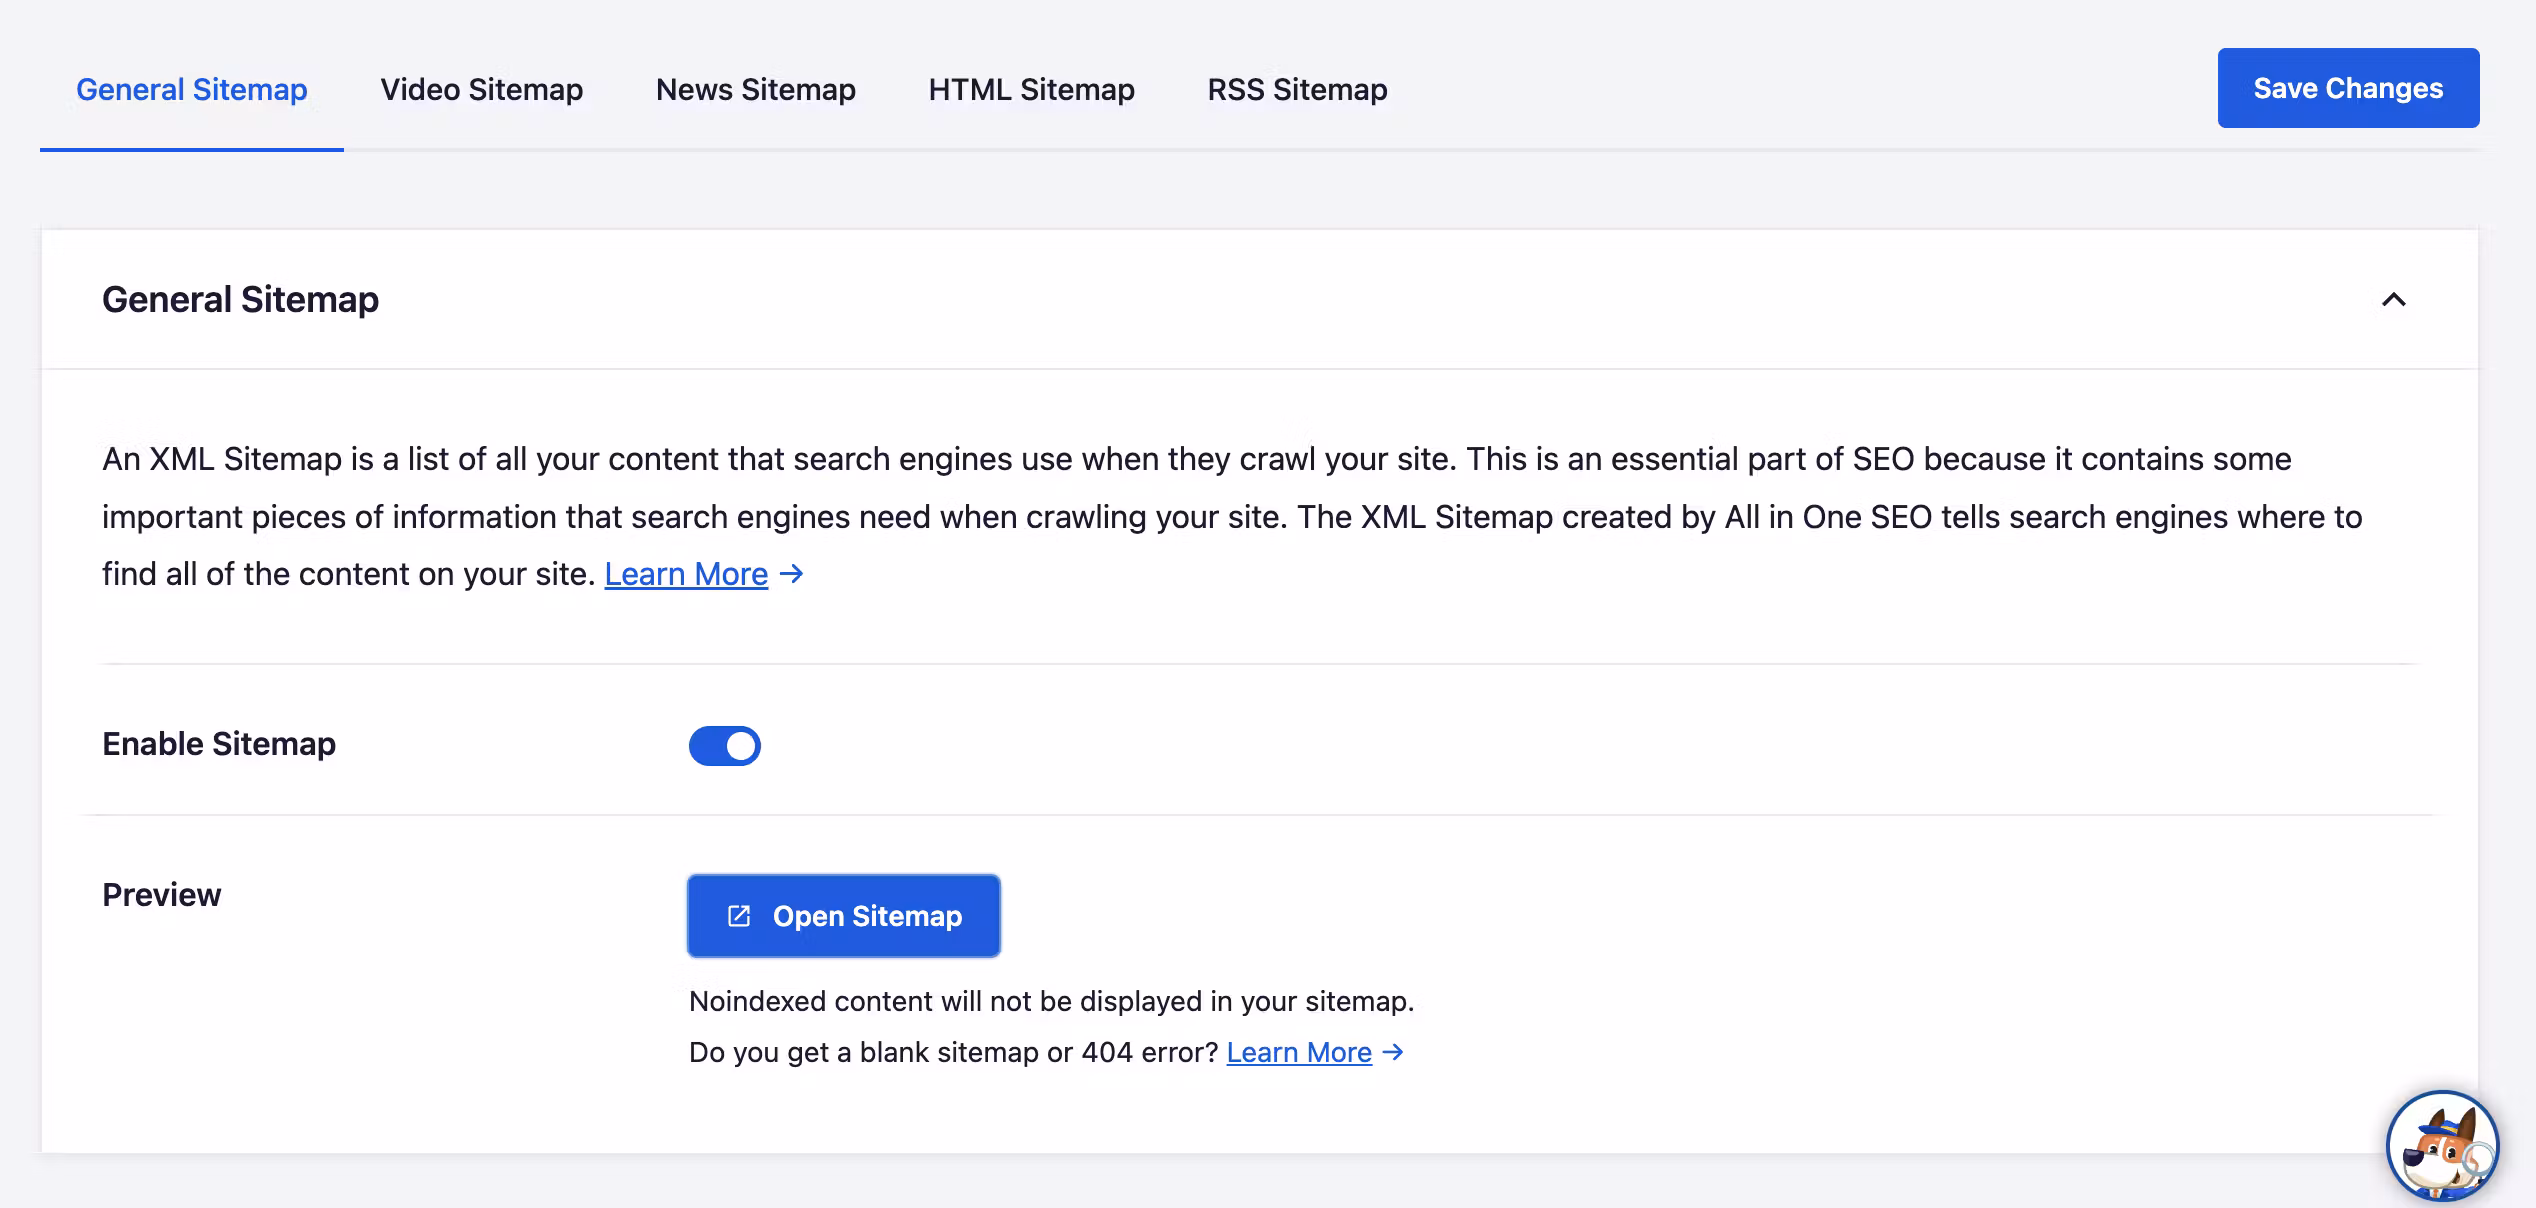Switch to the Video Sitemap tab
Image resolution: width=2536 pixels, height=1208 pixels.
481,90
